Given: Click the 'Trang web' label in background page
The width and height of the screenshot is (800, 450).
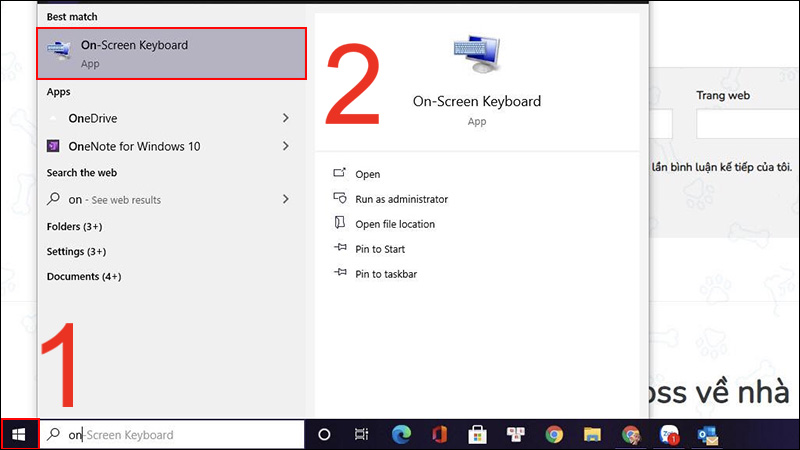Looking at the screenshot, I should click(723, 95).
